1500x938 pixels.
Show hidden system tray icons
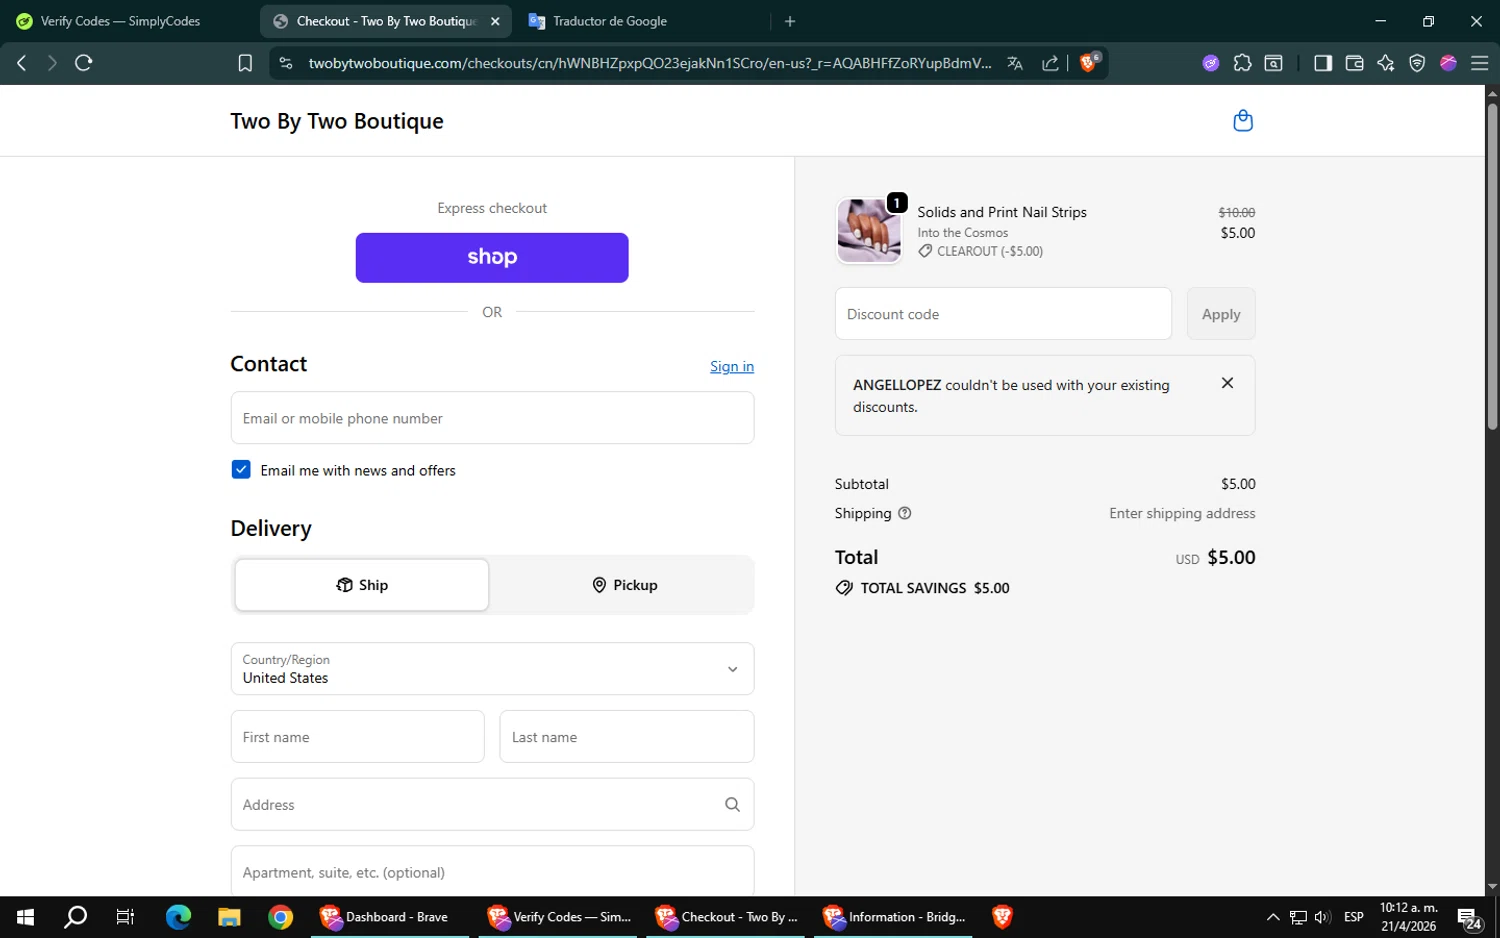point(1272,917)
